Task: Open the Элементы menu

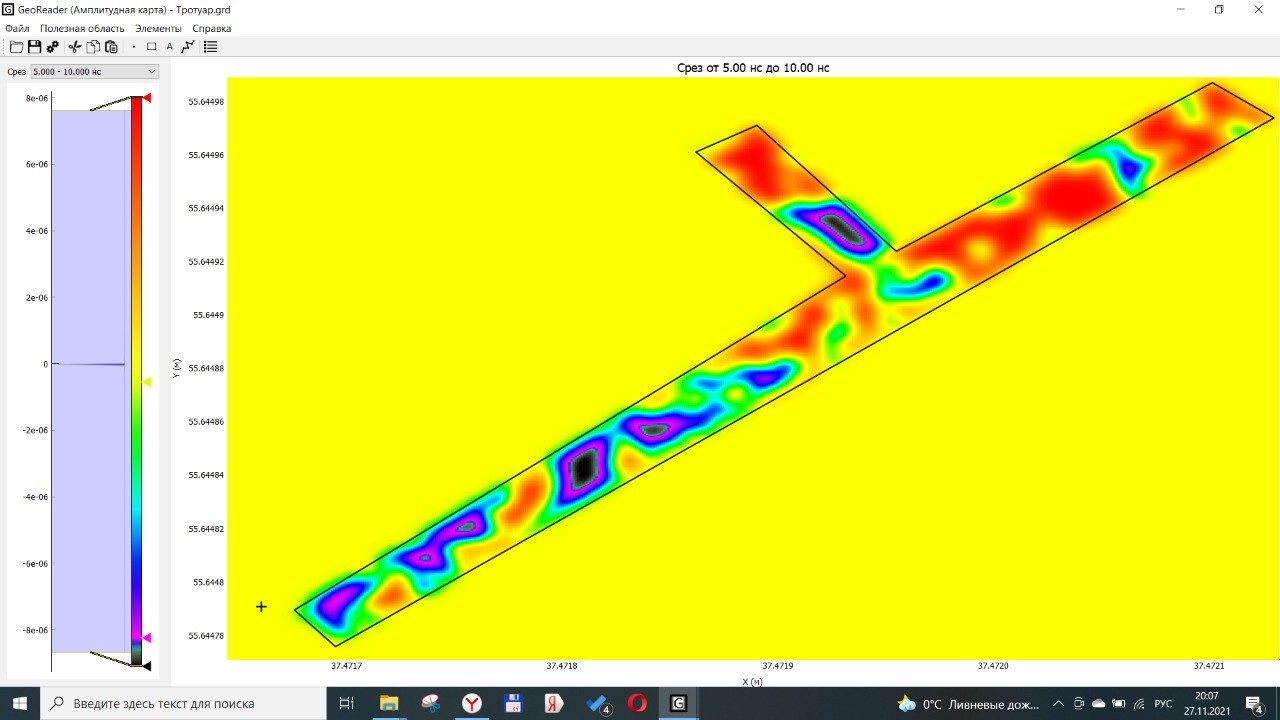Action: [158, 29]
